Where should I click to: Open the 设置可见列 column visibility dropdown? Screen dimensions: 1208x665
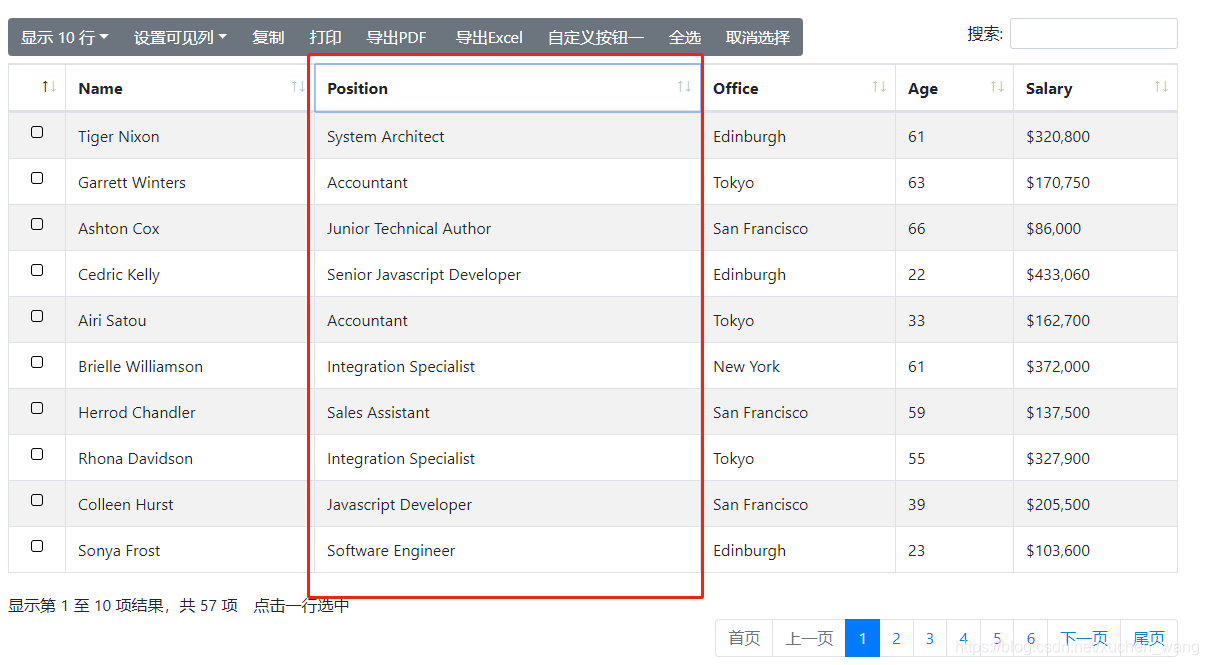(181, 37)
